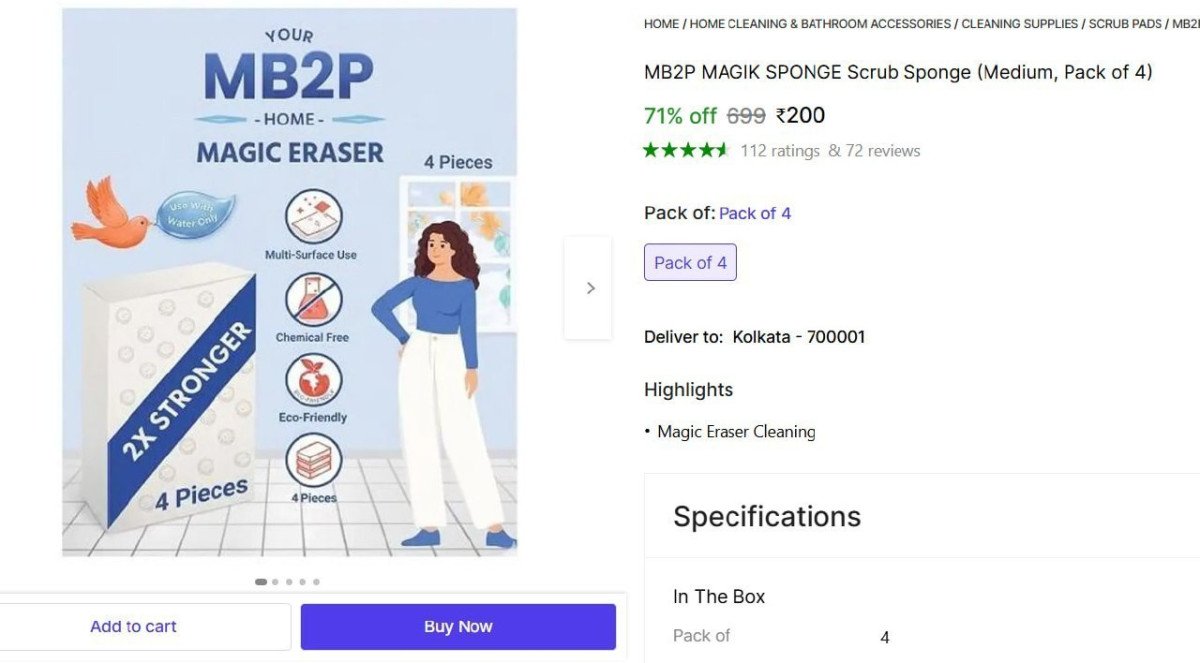Viewport: 1200px width, 663px height.
Task: Click the Buy Now button
Action: pos(458,627)
